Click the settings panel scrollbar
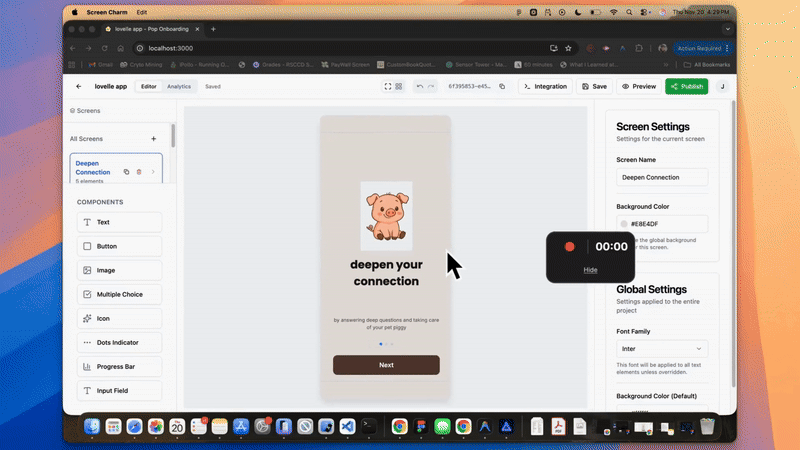This screenshot has height=450, width=800. pyautogui.click(x=734, y=243)
